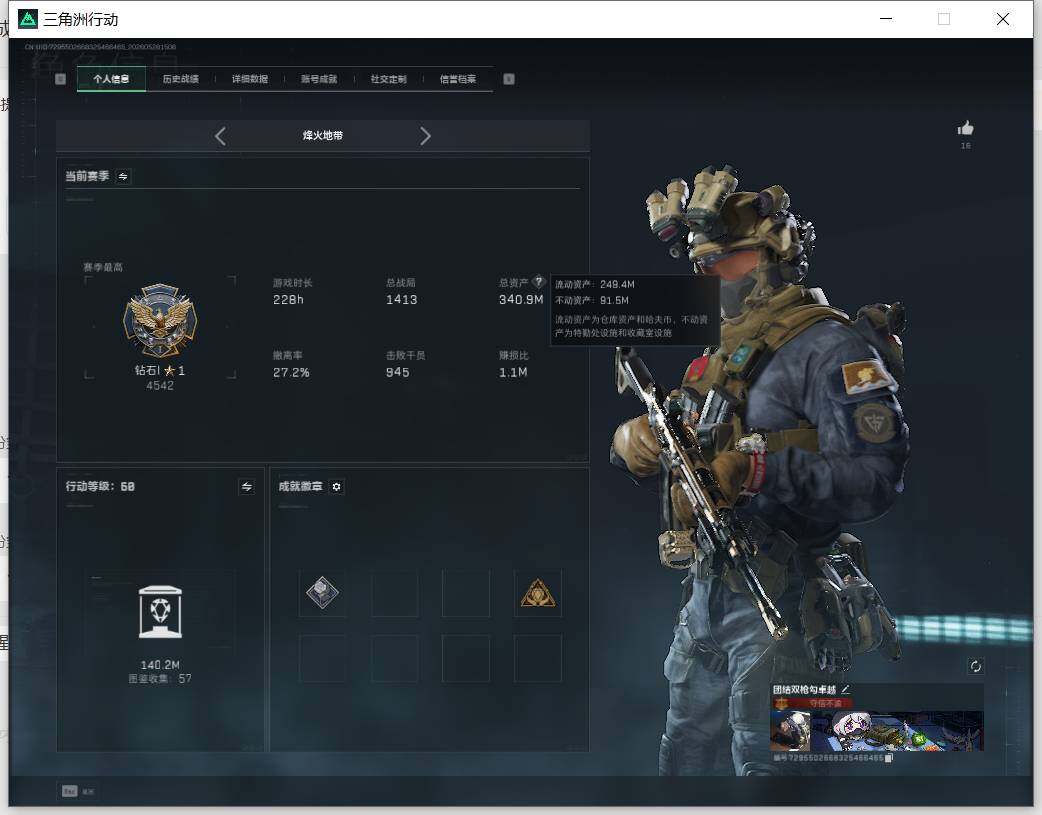
Task: Click the red 守信不渝 title badge
Action: (x=812, y=703)
